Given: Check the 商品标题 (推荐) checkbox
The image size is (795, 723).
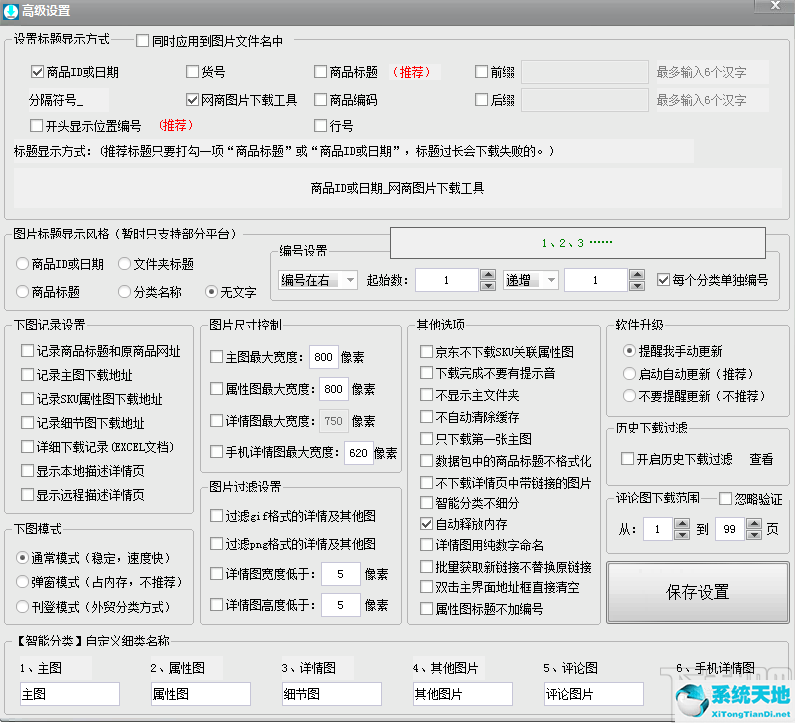Looking at the screenshot, I should 320,71.
